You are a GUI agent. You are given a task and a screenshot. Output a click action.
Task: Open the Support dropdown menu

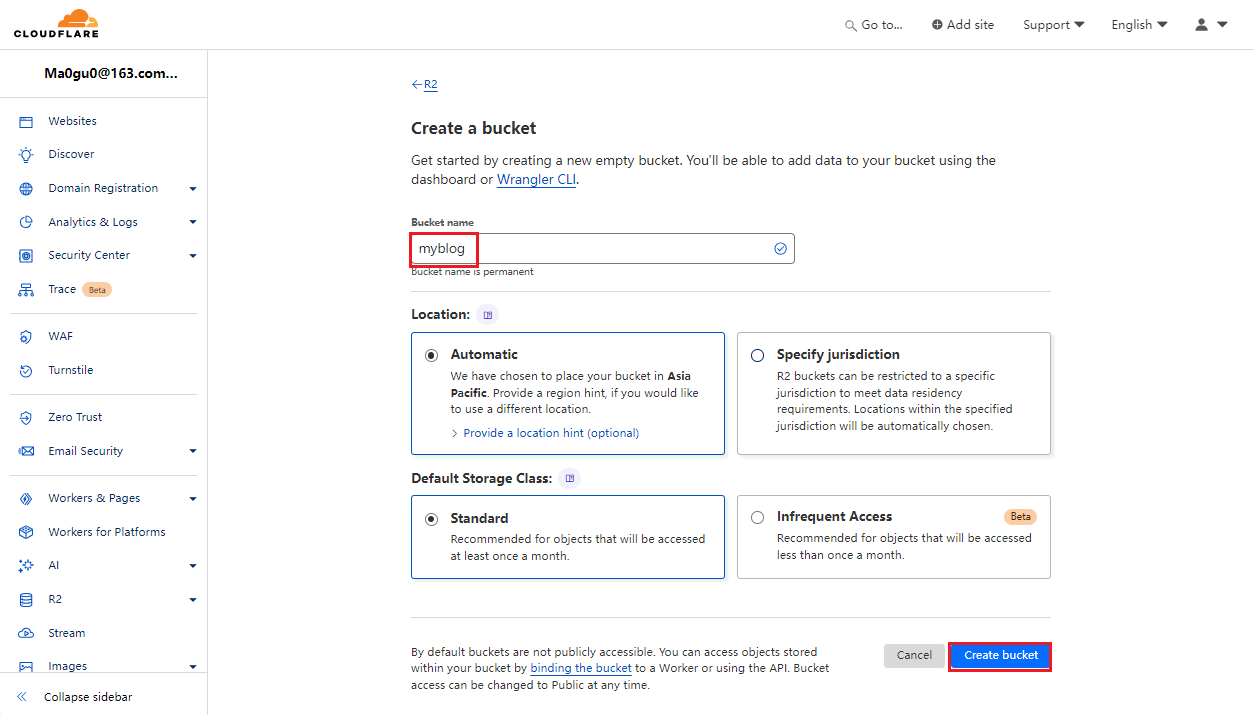(1053, 25)
